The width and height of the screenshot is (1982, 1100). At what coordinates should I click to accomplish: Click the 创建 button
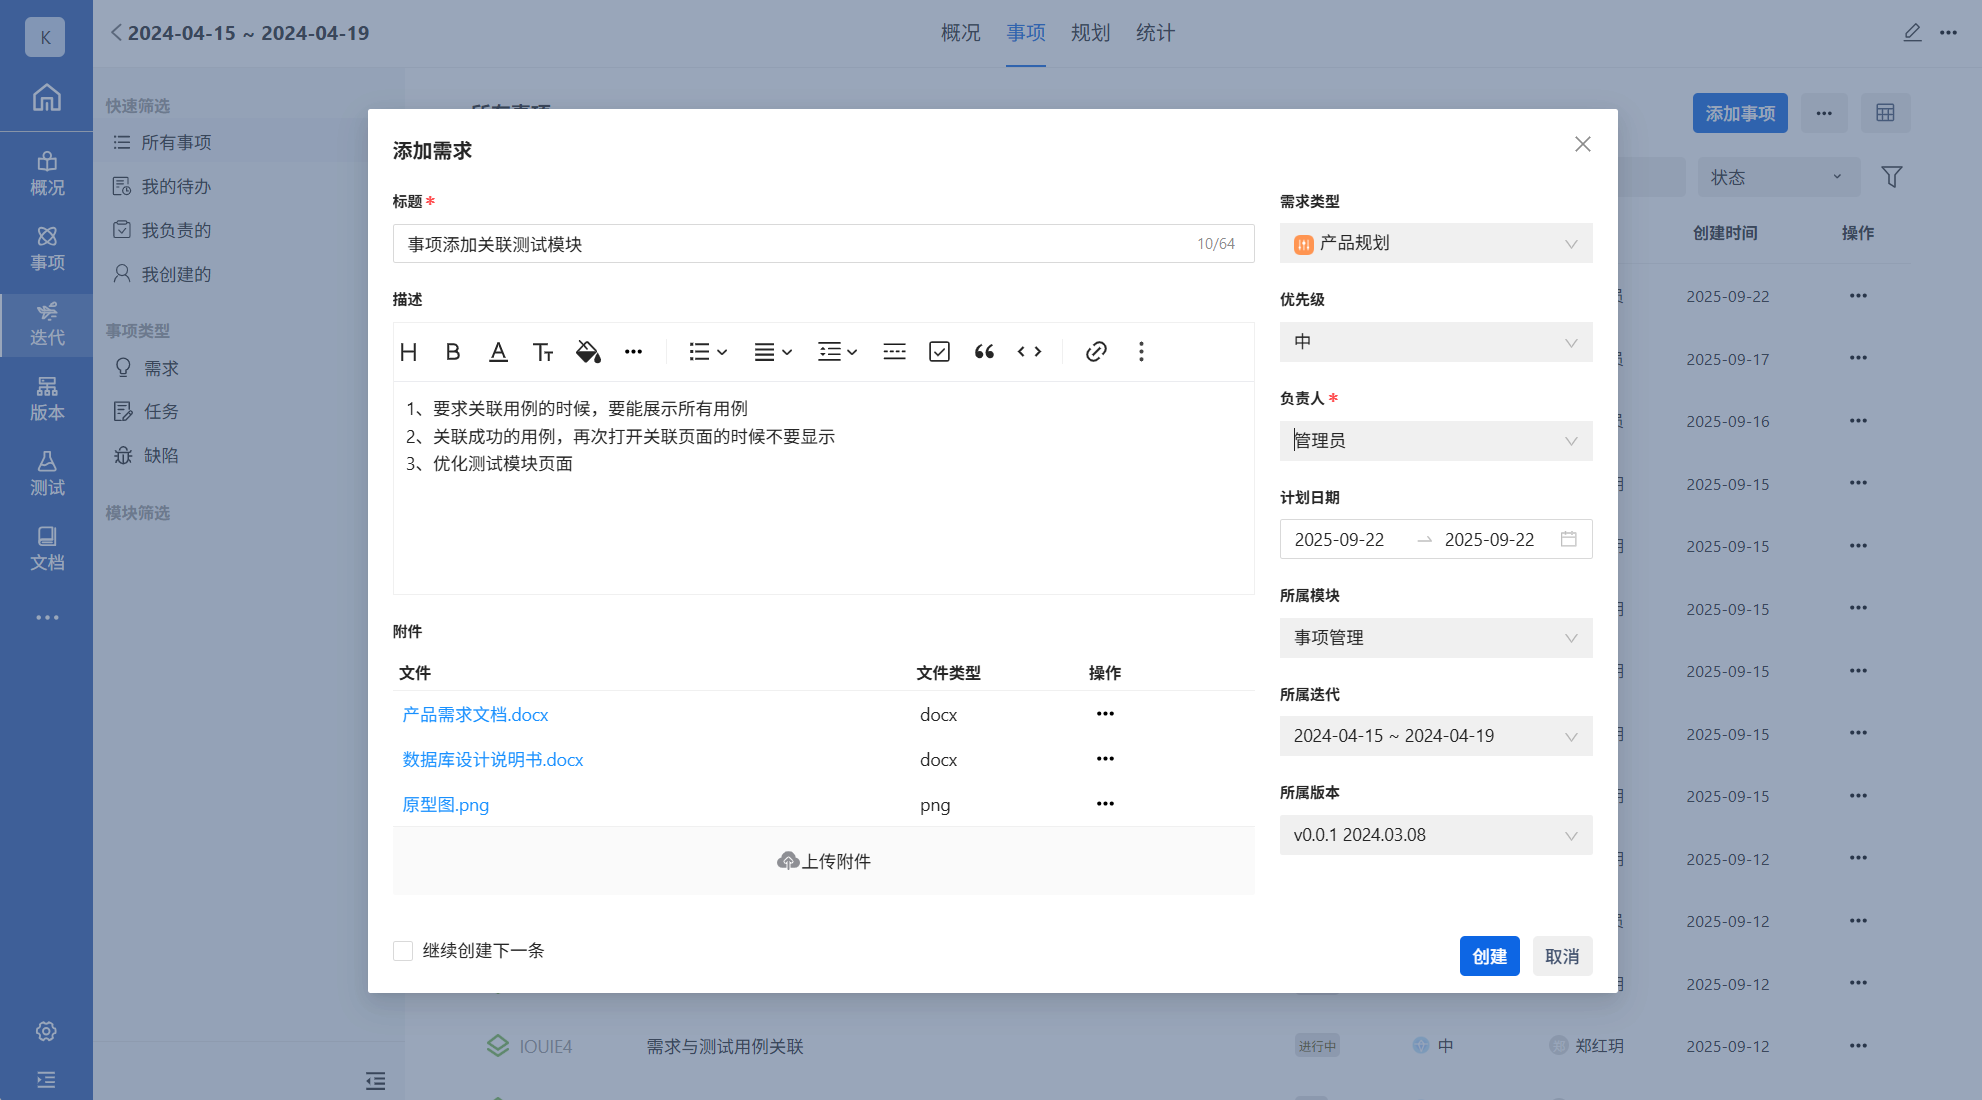point(1489,956)
